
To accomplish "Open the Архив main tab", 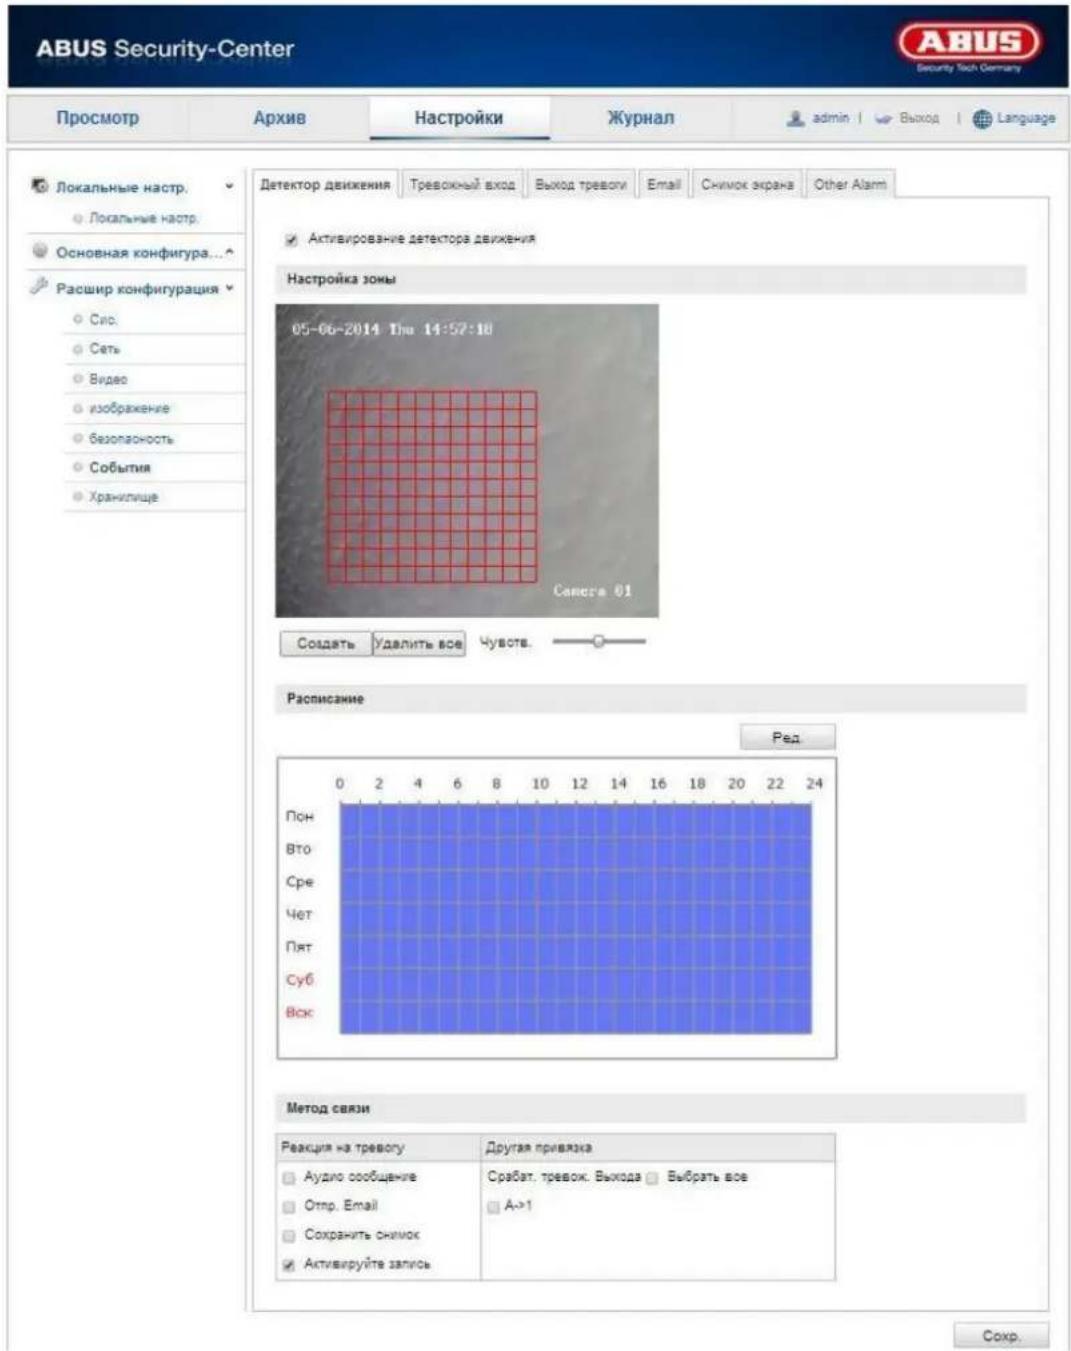I will pyautogui.click(x=279, y=118).
